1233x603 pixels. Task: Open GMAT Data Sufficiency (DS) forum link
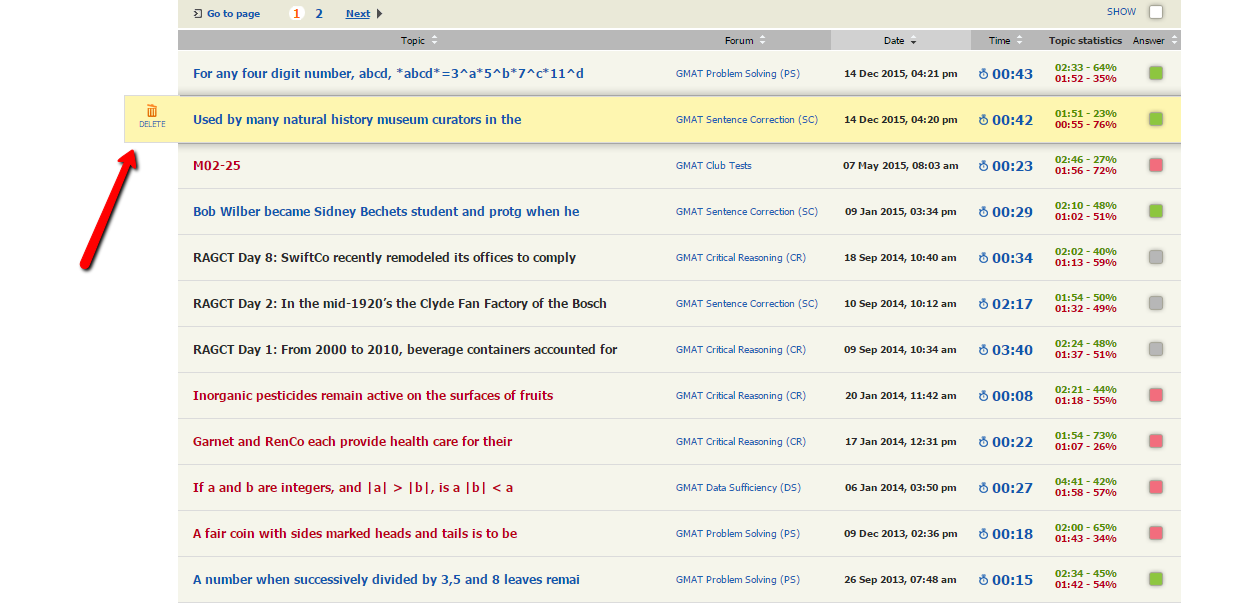coord(740,488)
